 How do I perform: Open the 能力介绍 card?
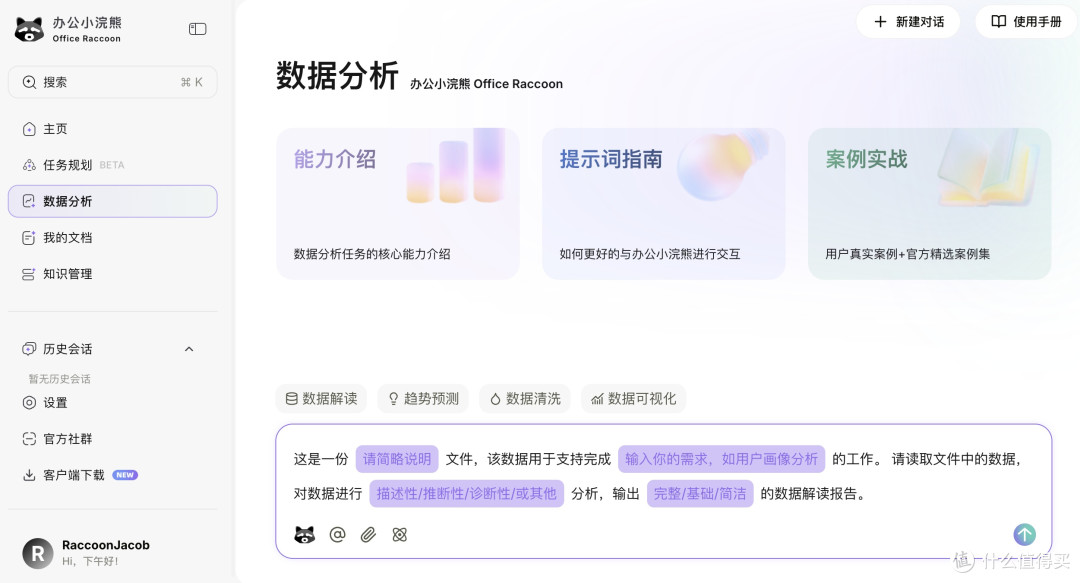pyautogui.click(x=398, y=203)
